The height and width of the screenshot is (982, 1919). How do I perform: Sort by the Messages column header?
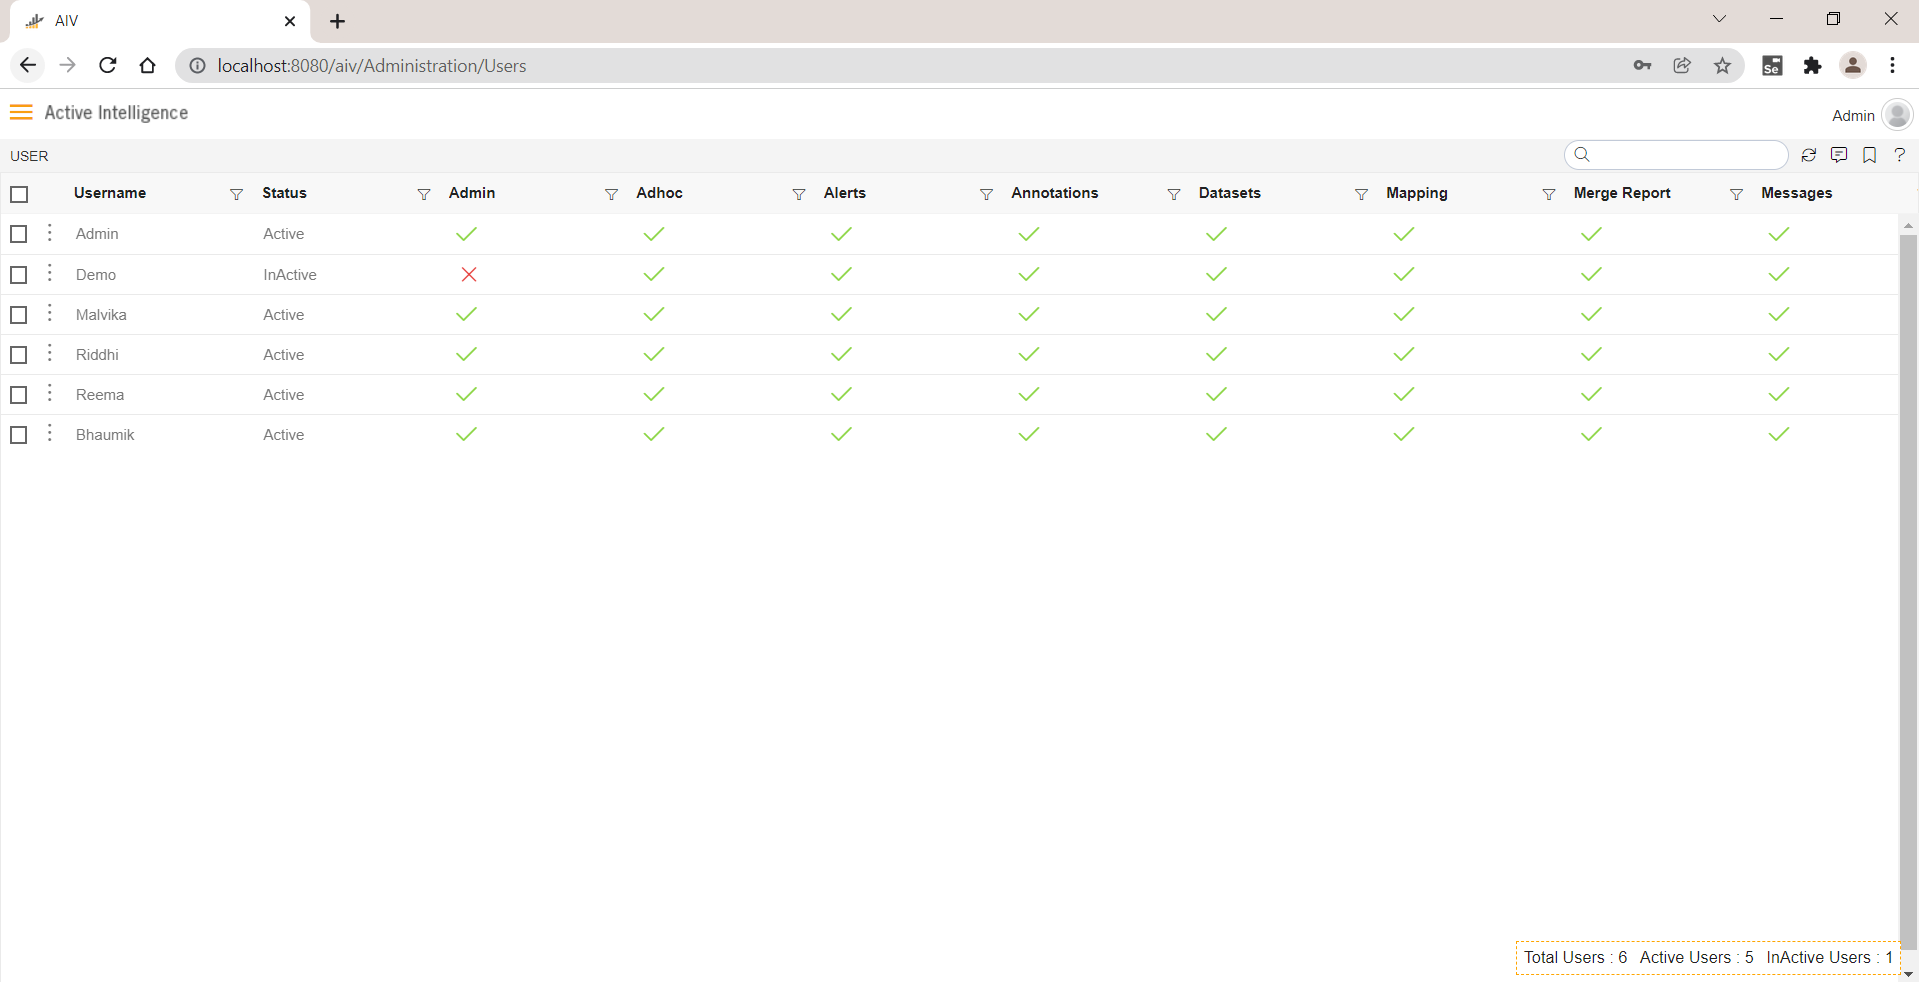(1796, 193)
